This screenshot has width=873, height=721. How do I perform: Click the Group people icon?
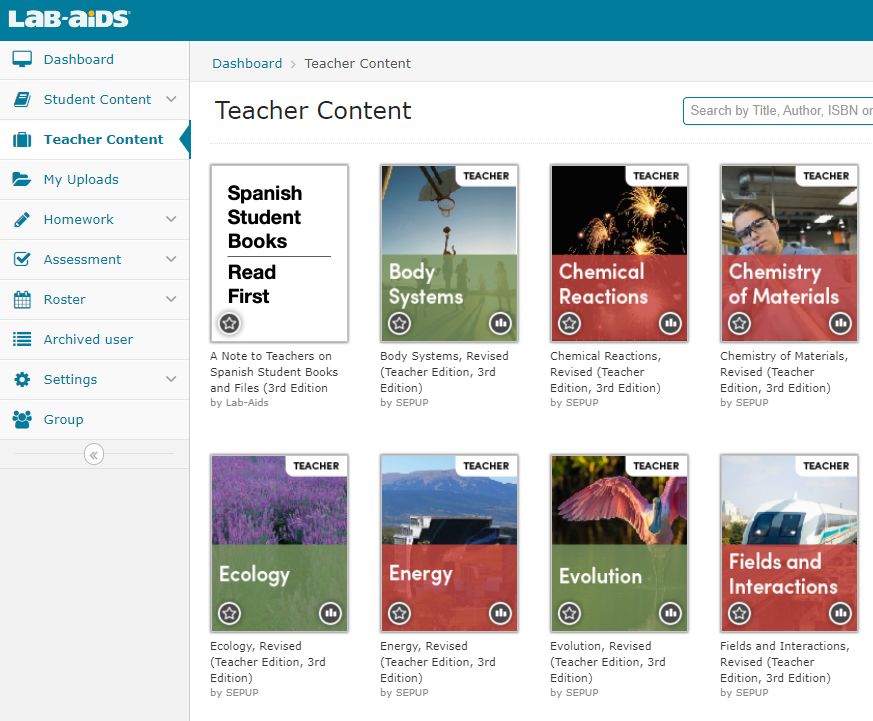pos(22,419)
